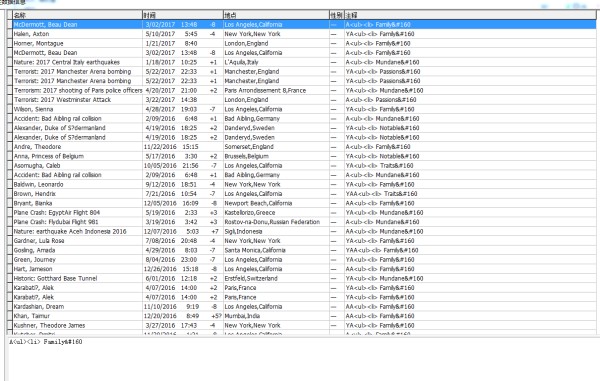Click the Erstfeld,Switzerland location cell
The width and height of the screenshot is (600, 381).
click(251, 278)
